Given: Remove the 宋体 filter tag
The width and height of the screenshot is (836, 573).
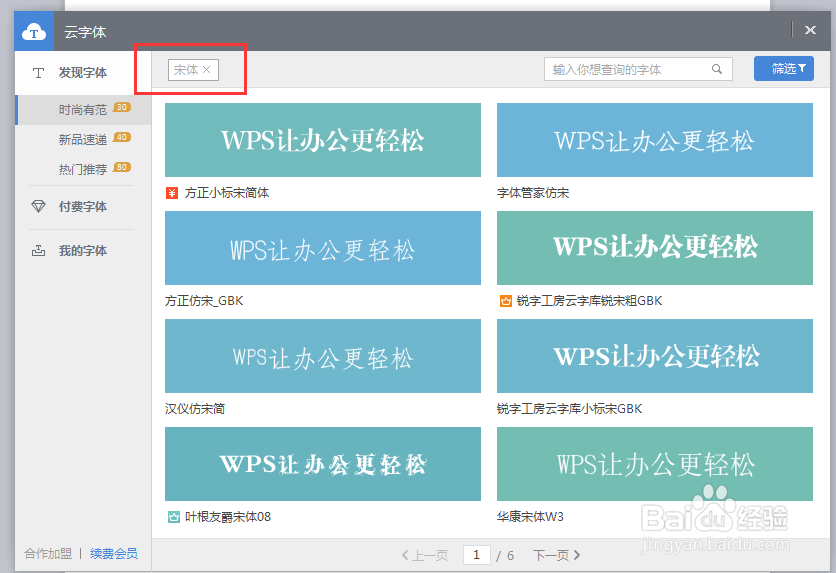Looking at the screenshot, I should (x=207, y=70).
